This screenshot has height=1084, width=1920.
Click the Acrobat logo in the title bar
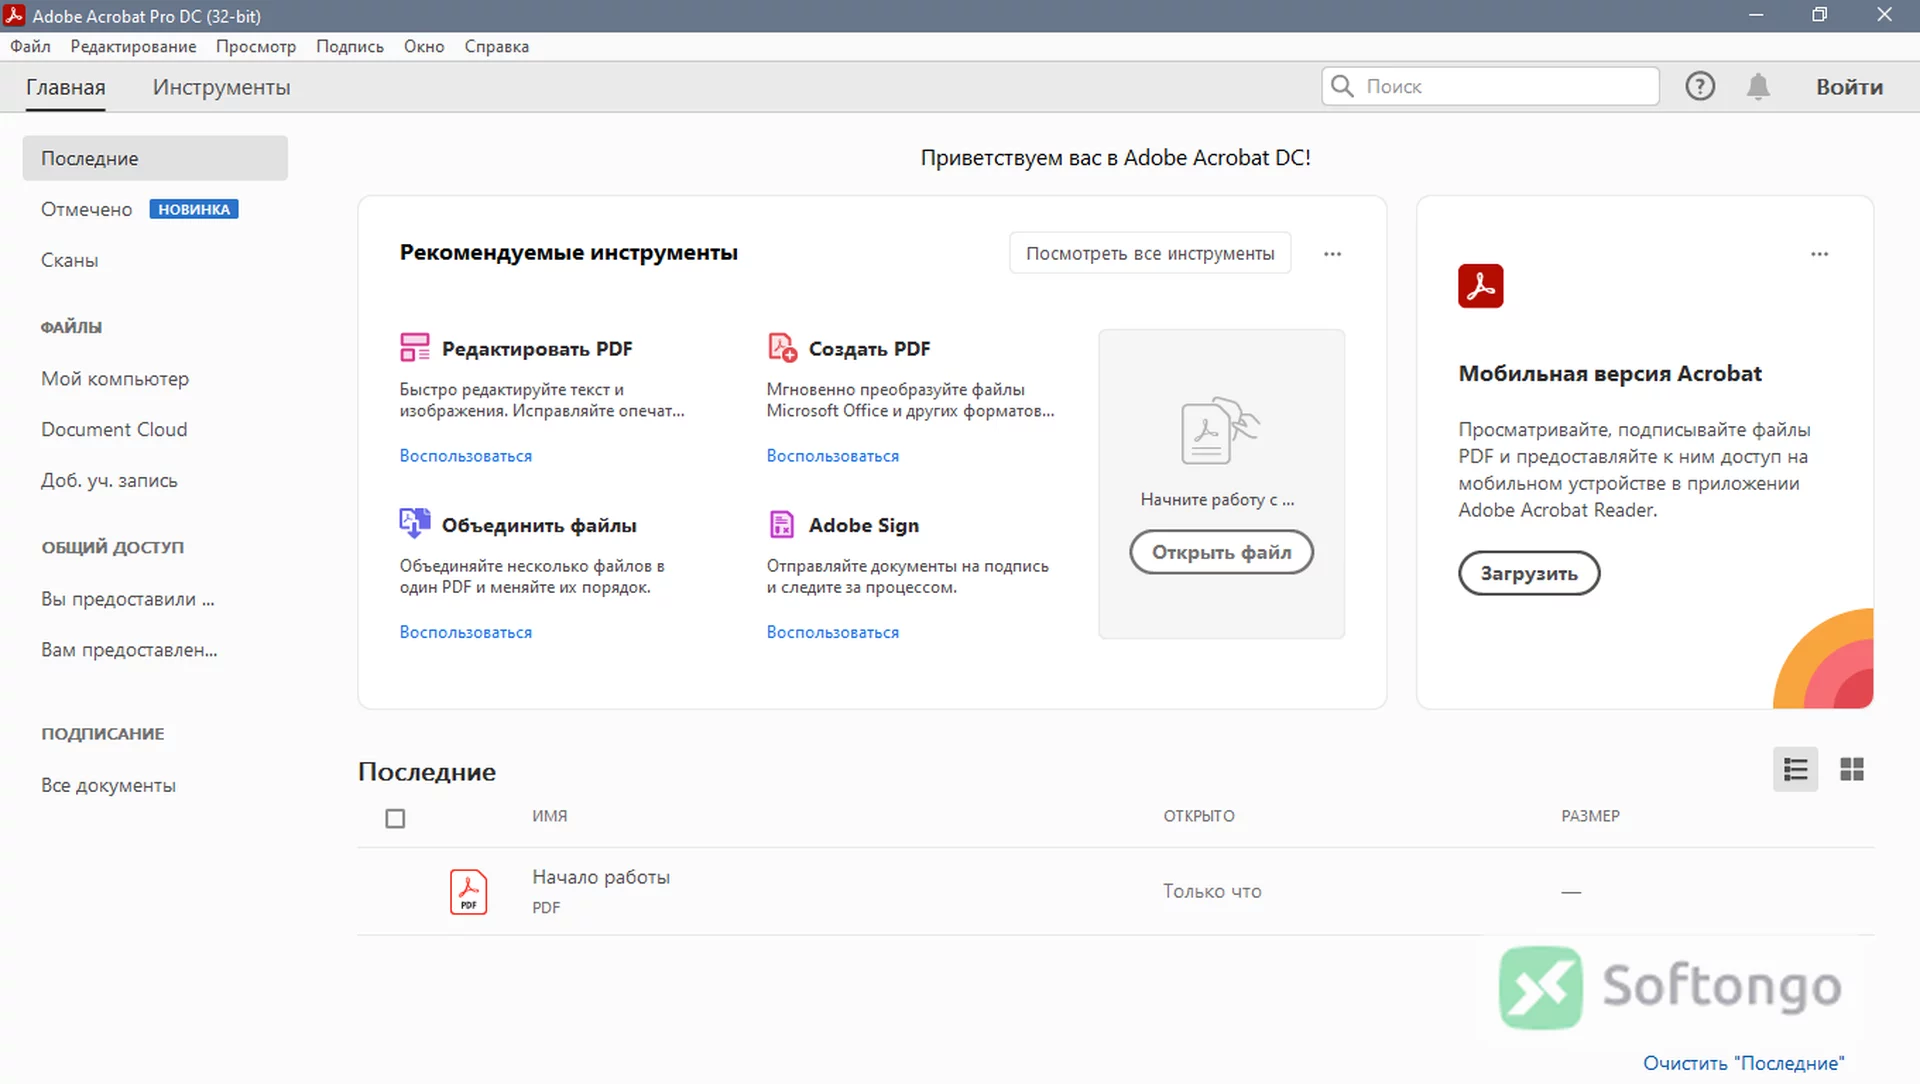point(14,15)
